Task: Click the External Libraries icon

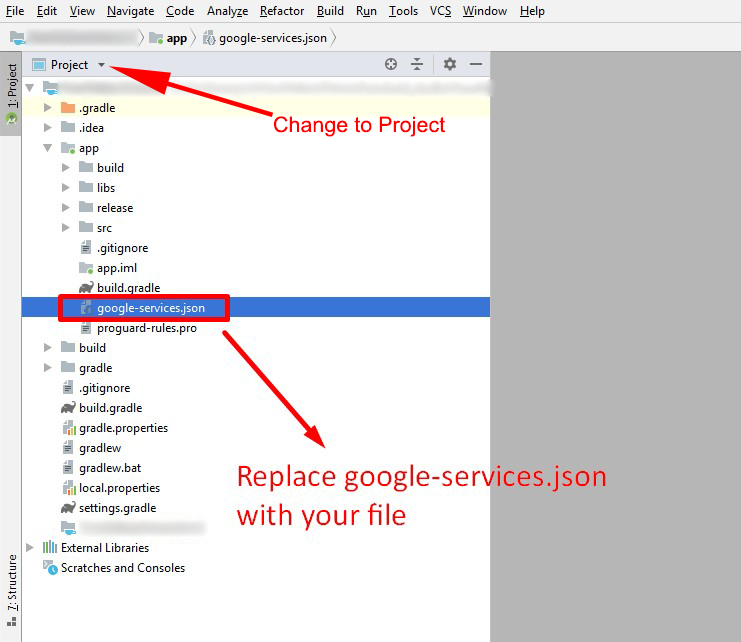Action: (50, 548)
